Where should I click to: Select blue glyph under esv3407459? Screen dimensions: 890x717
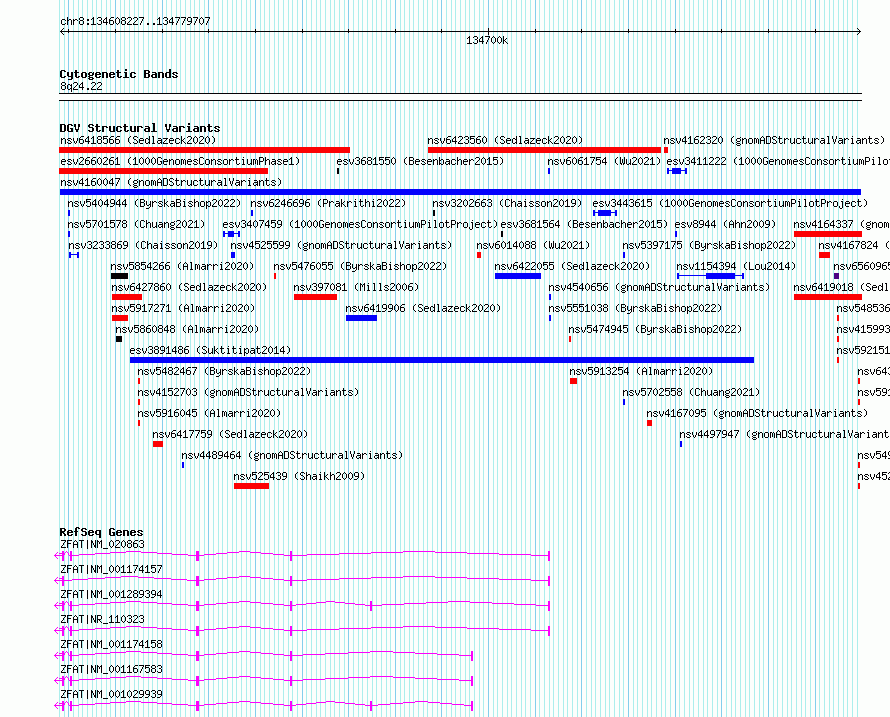232,234
